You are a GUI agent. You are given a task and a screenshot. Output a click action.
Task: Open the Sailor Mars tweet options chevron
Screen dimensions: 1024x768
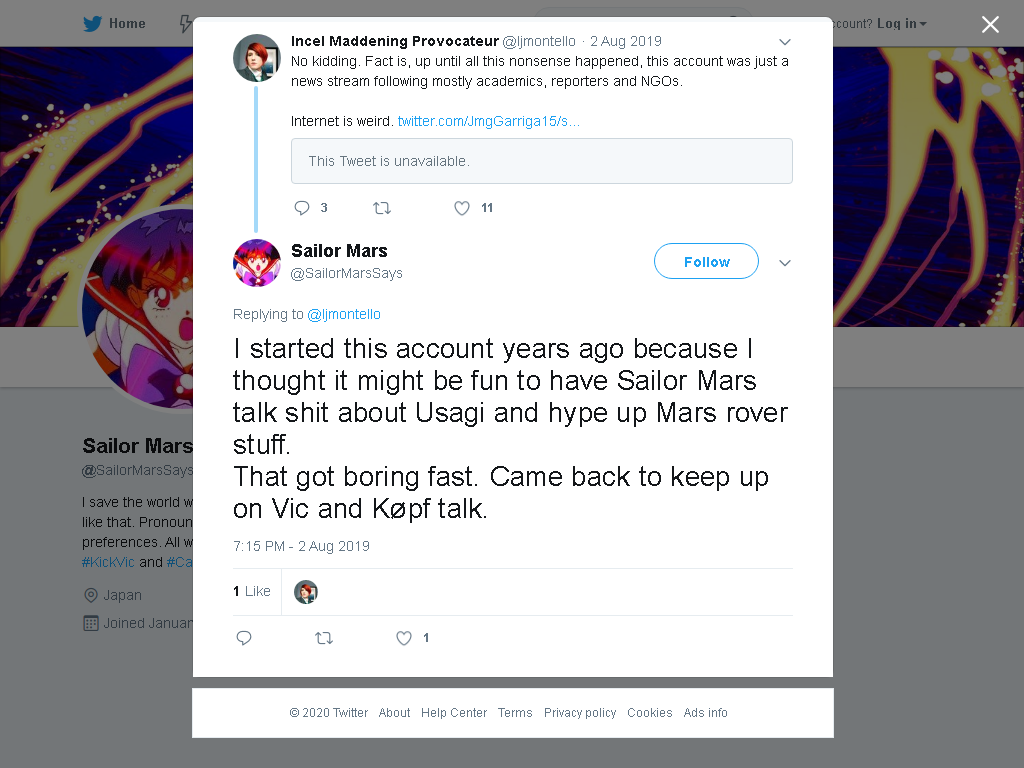click(785, 263)
